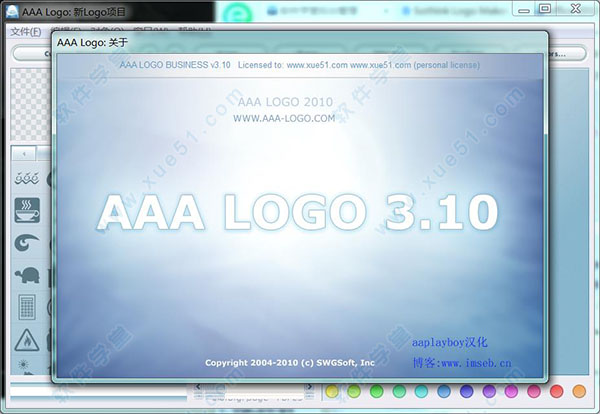Pick the flammable warning triangle shape

27,340
